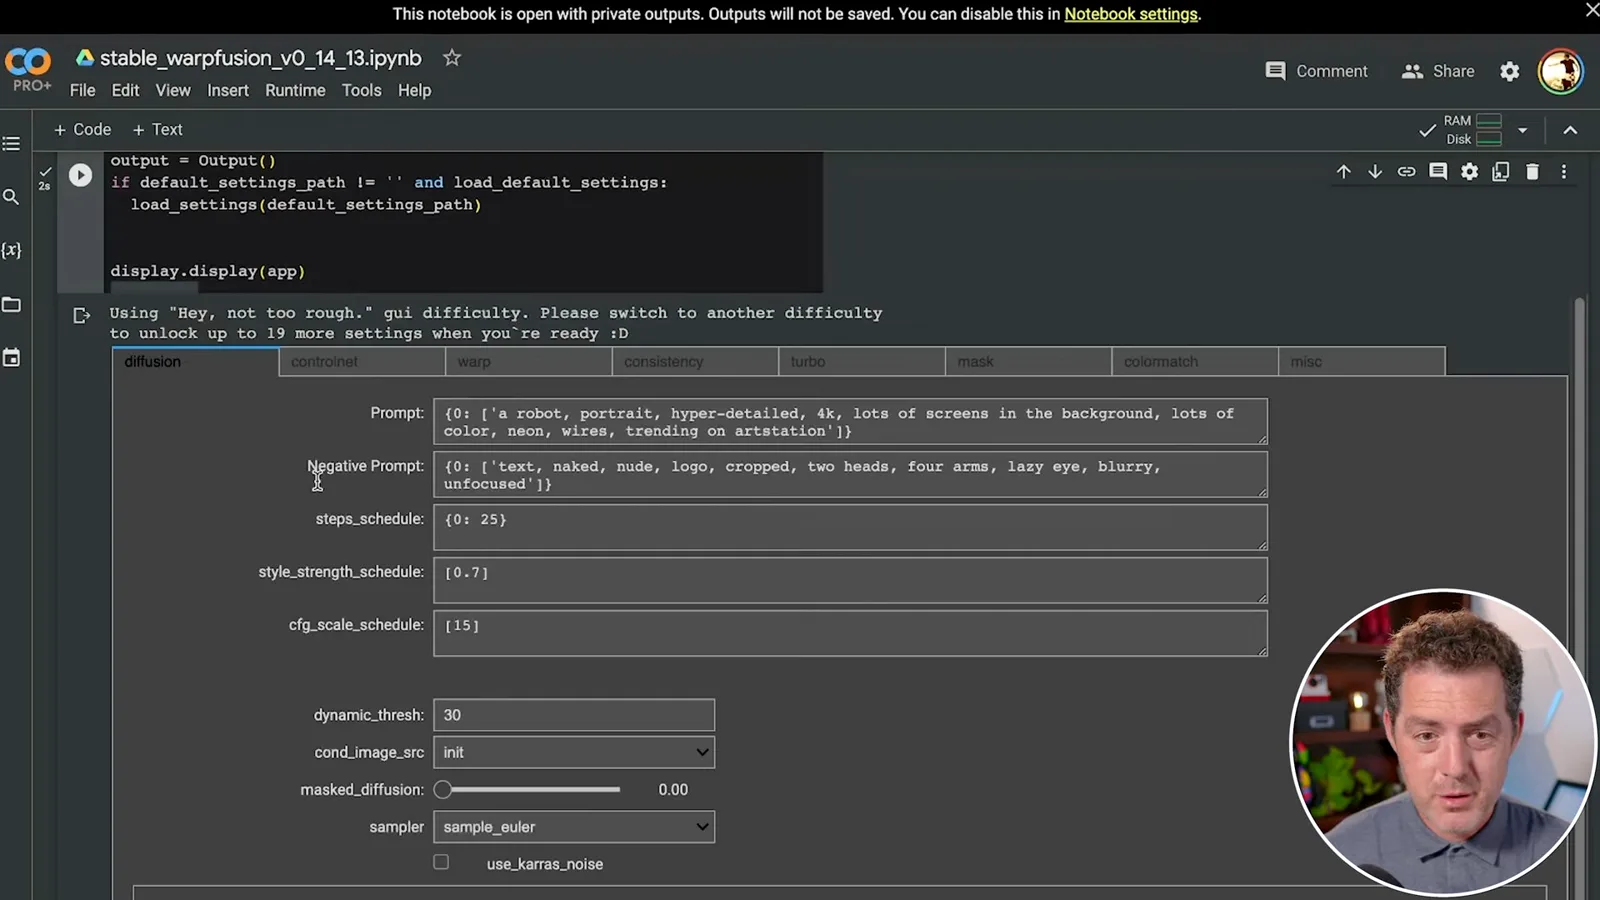Screen dimensions: 1600x900
Task: Collapse the header with chevron up
Action: click(1570, 130)
